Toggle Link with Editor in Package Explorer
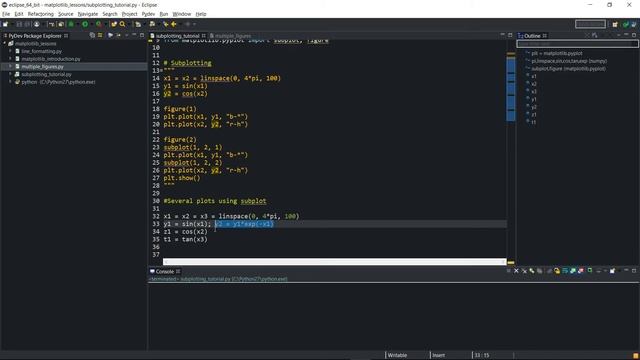 pos(100,36)
